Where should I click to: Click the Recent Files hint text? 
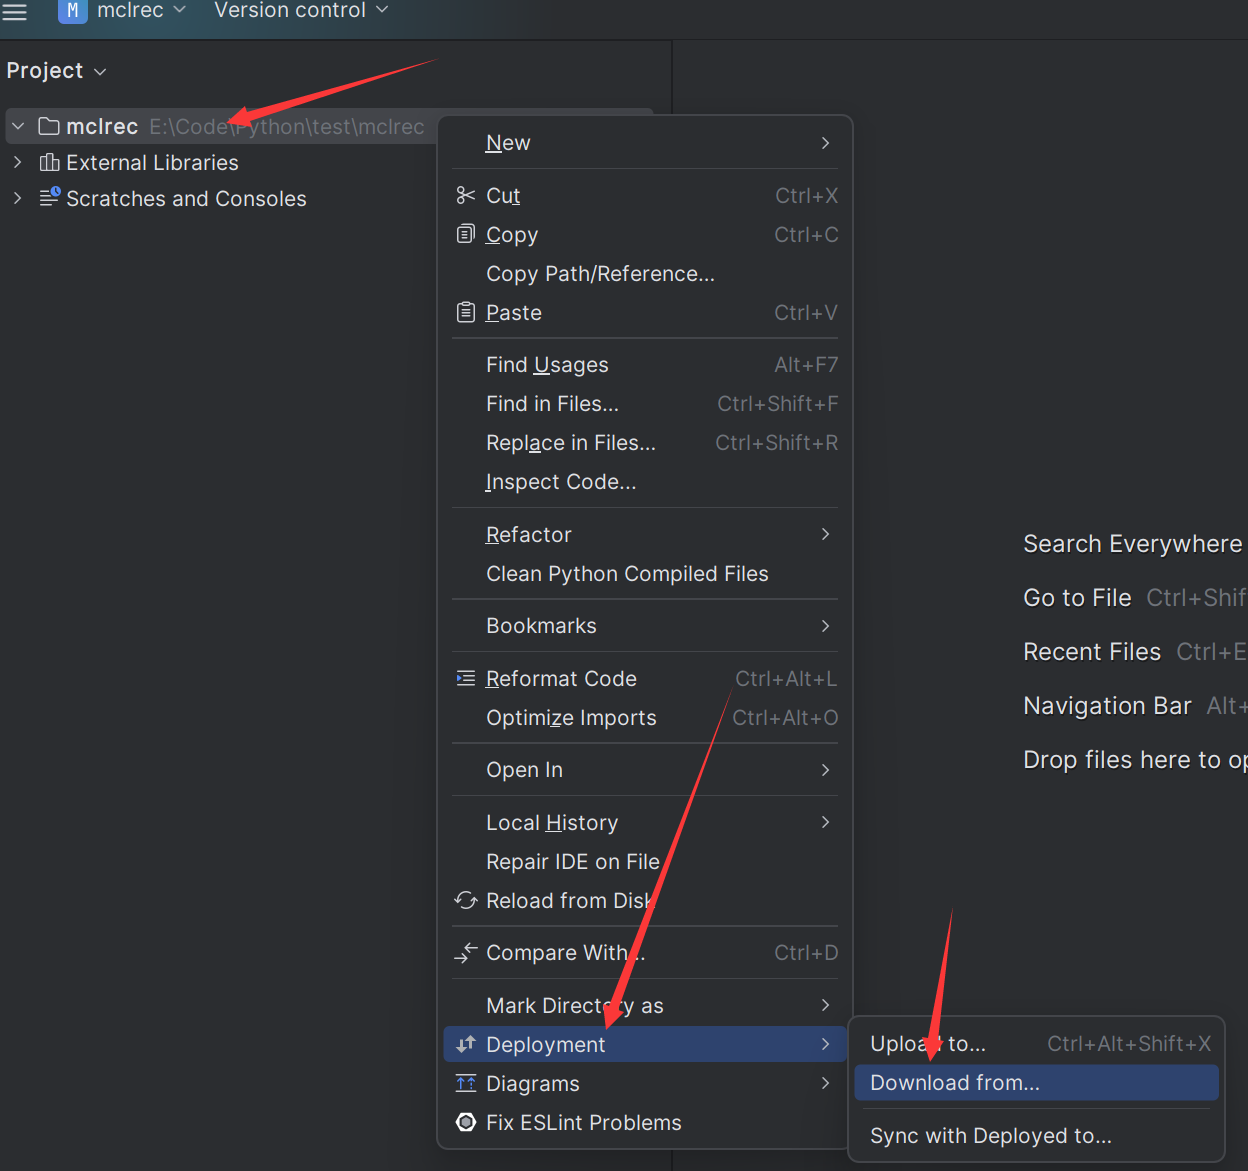(x=1092, y=652)
